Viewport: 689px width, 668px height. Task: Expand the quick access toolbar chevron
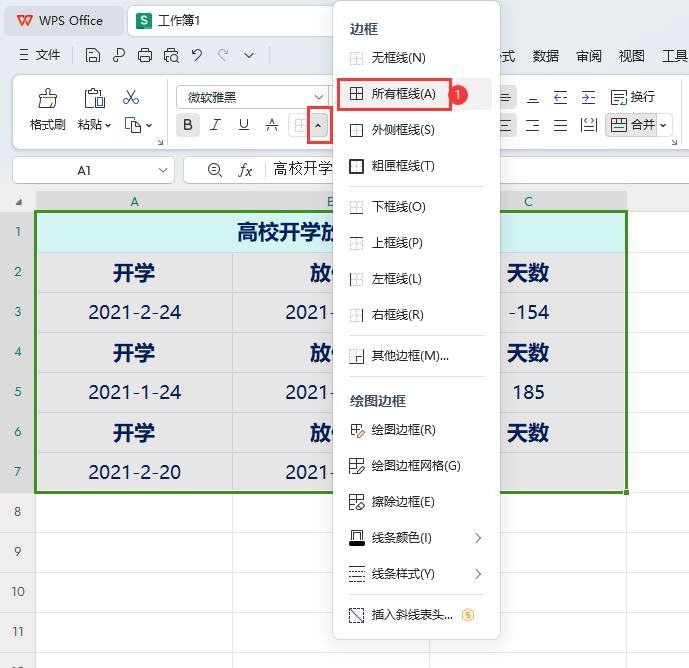pos(249,55)
